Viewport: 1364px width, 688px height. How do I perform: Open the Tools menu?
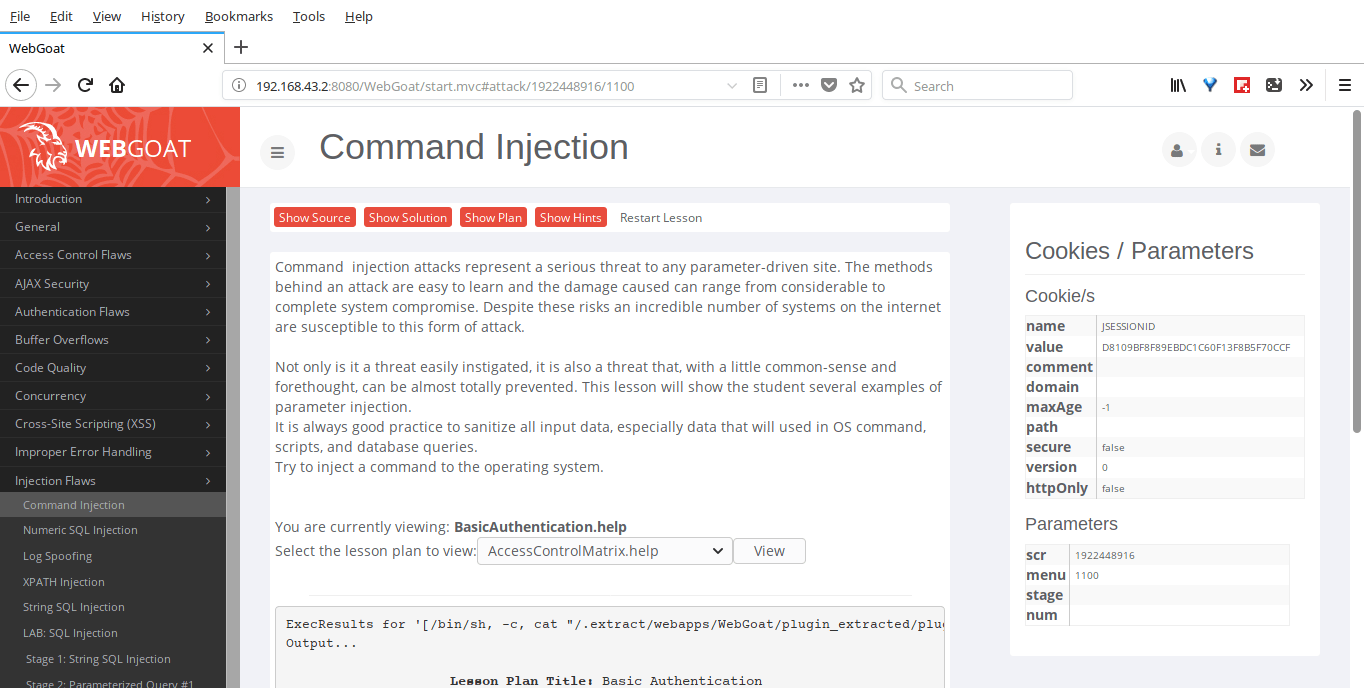(x=309, y=16)
